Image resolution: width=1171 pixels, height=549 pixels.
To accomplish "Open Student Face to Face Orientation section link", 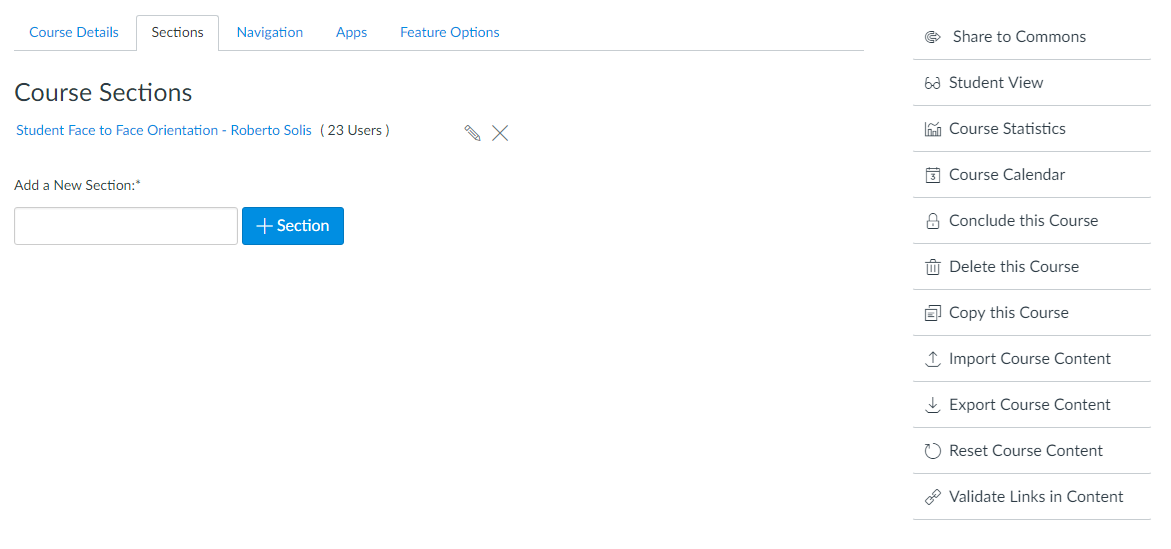I will (164, 130).
